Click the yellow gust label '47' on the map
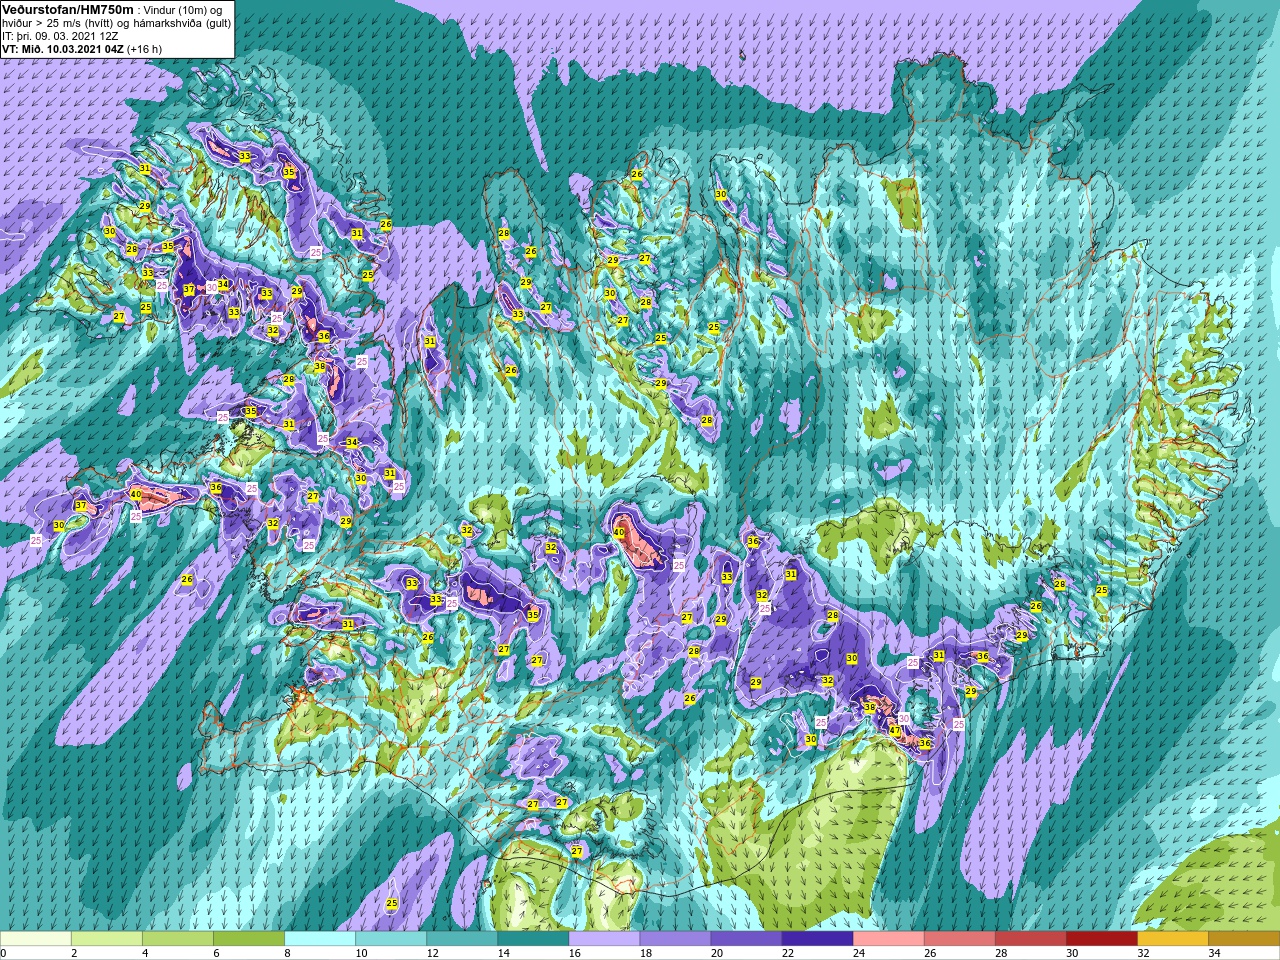 895,731
